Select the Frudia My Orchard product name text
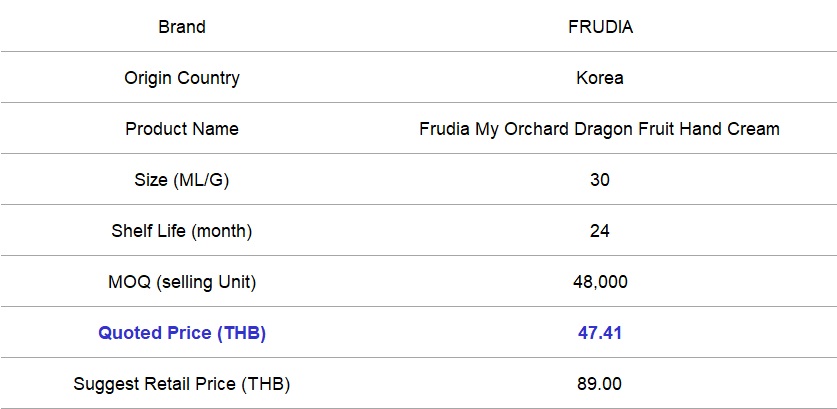This screenshot has width=837, height=409. (600, 129)
